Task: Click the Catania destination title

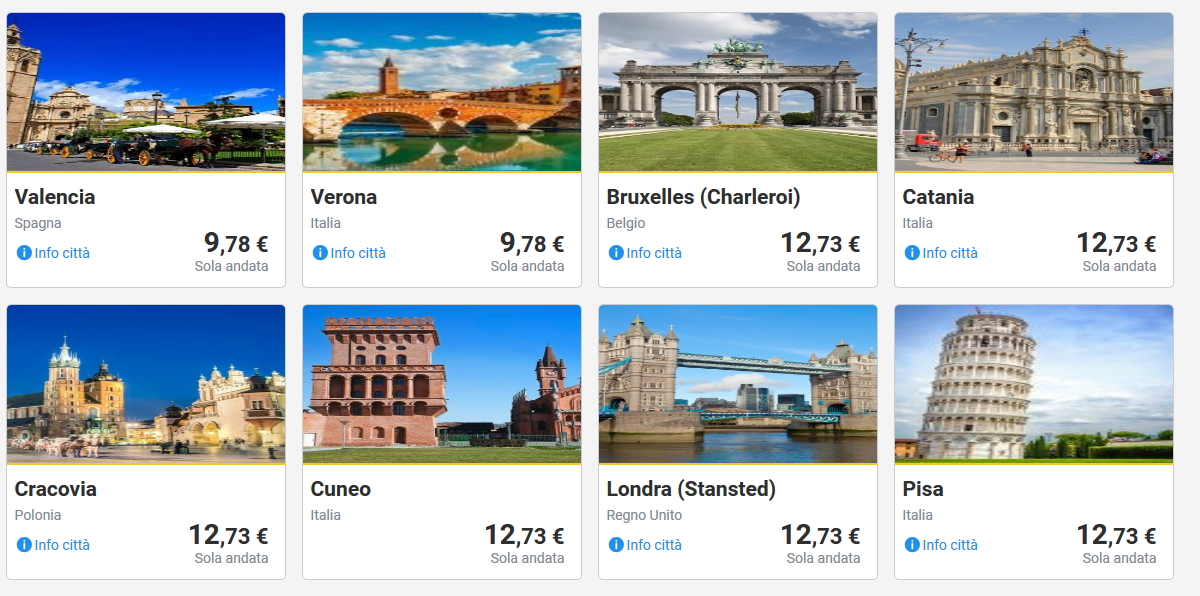Action: 938,197
